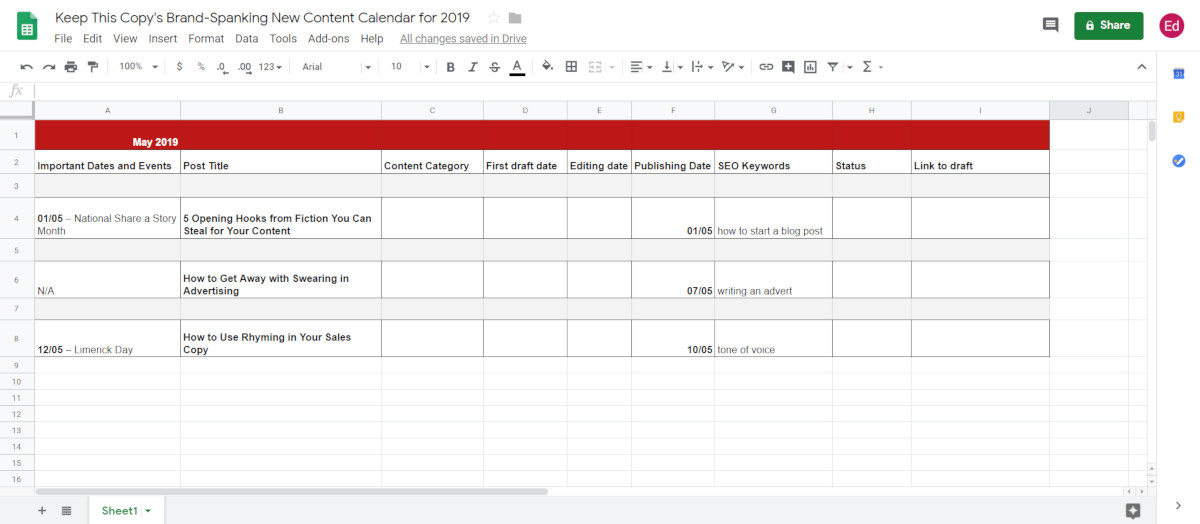Image resolution: width=1200 pixels, height=524 pixels.
Task: Hide the menus with the collapse arrow
Action: click(x=1142, y=66)
